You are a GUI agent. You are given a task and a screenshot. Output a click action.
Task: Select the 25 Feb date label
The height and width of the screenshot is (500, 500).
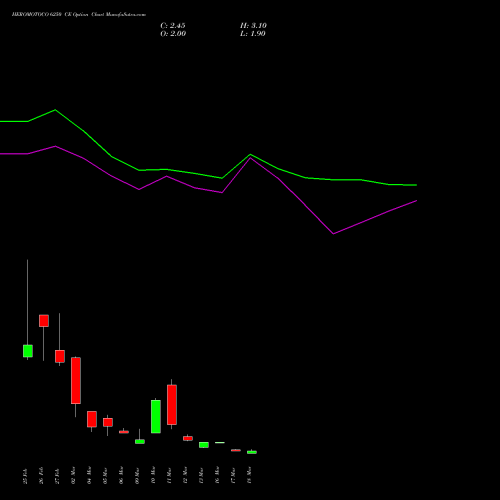click(26, 476)
